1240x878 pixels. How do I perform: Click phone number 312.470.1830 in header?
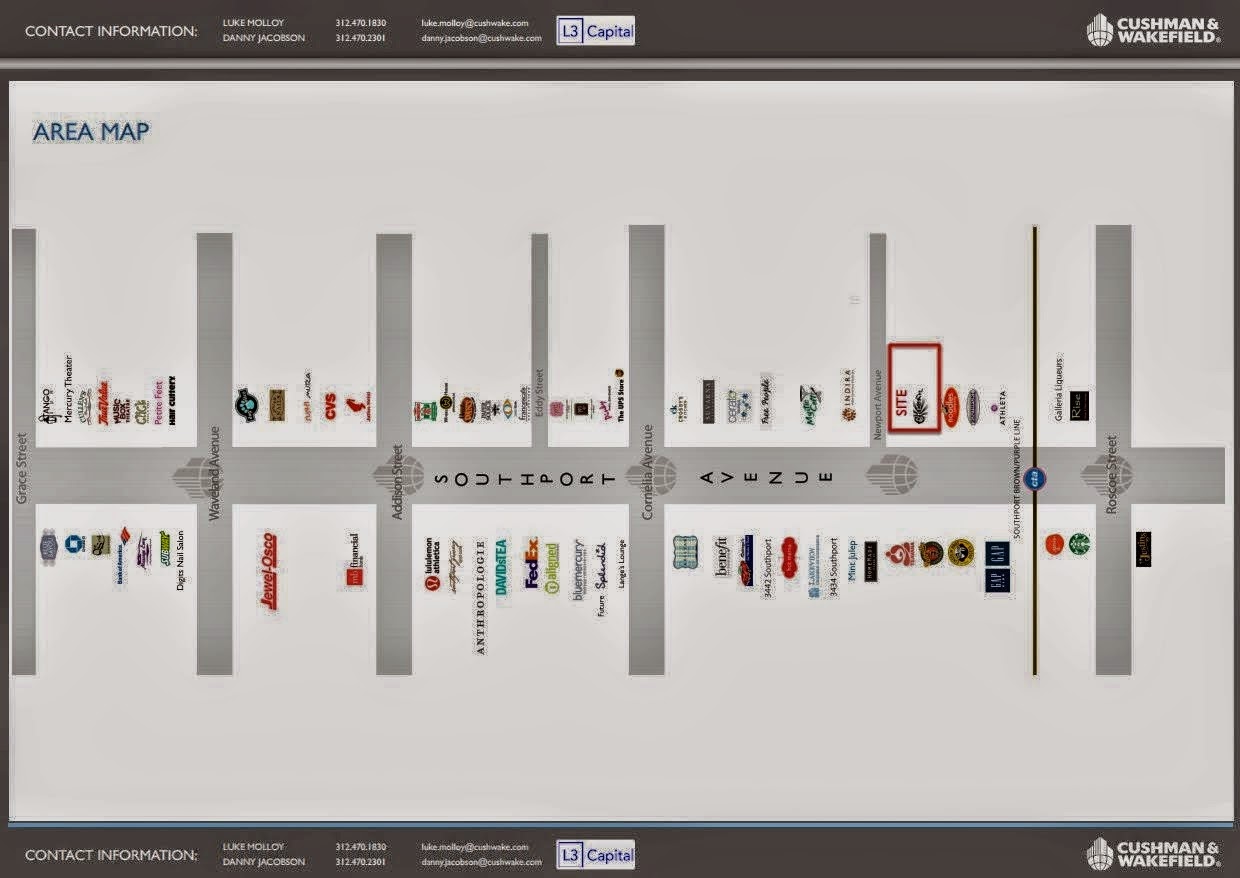click(x=361, y=22)
